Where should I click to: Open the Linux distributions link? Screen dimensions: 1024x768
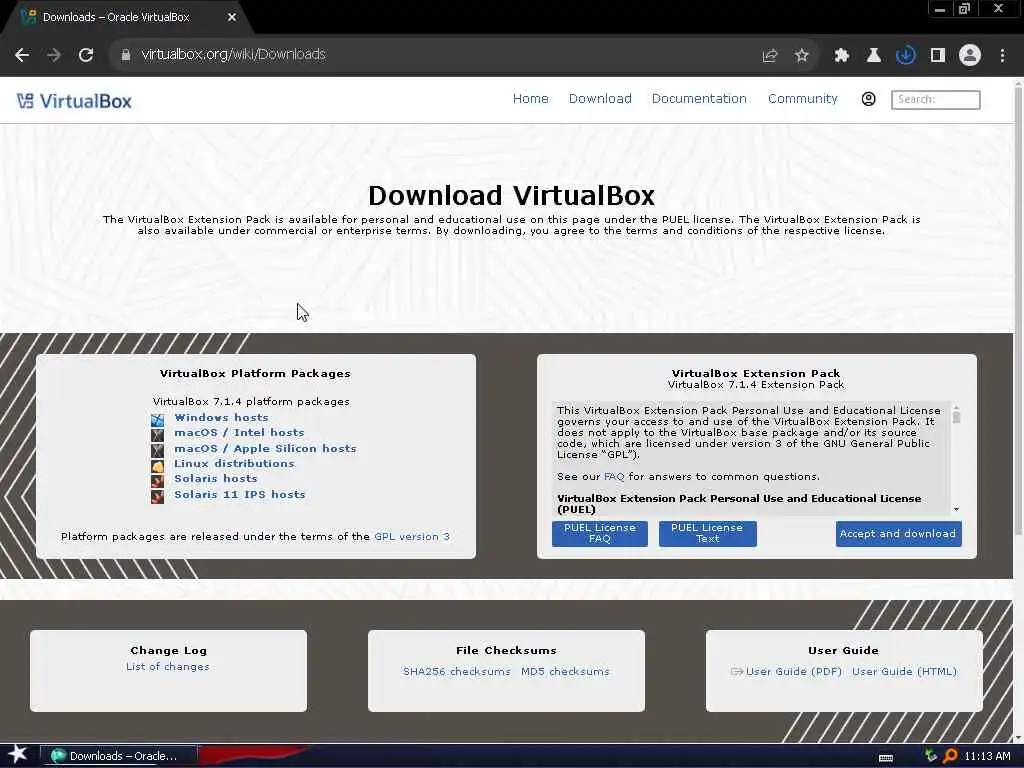(234, 463)
